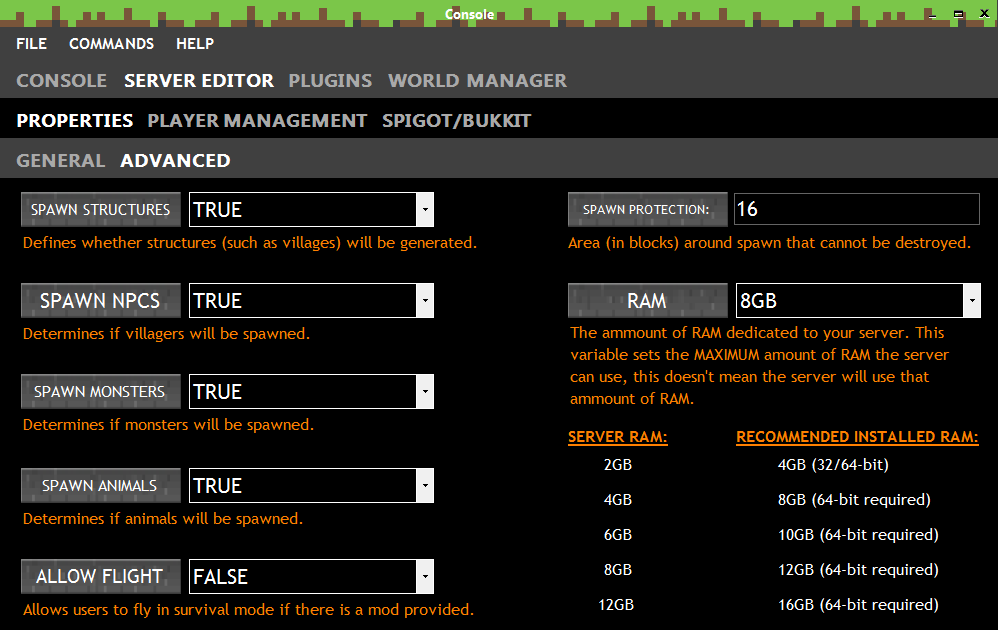The height and width of the screenshot is (630, 998).
Task: Click inside the SPAWN PROTECTION field
Action: [856, 209]
